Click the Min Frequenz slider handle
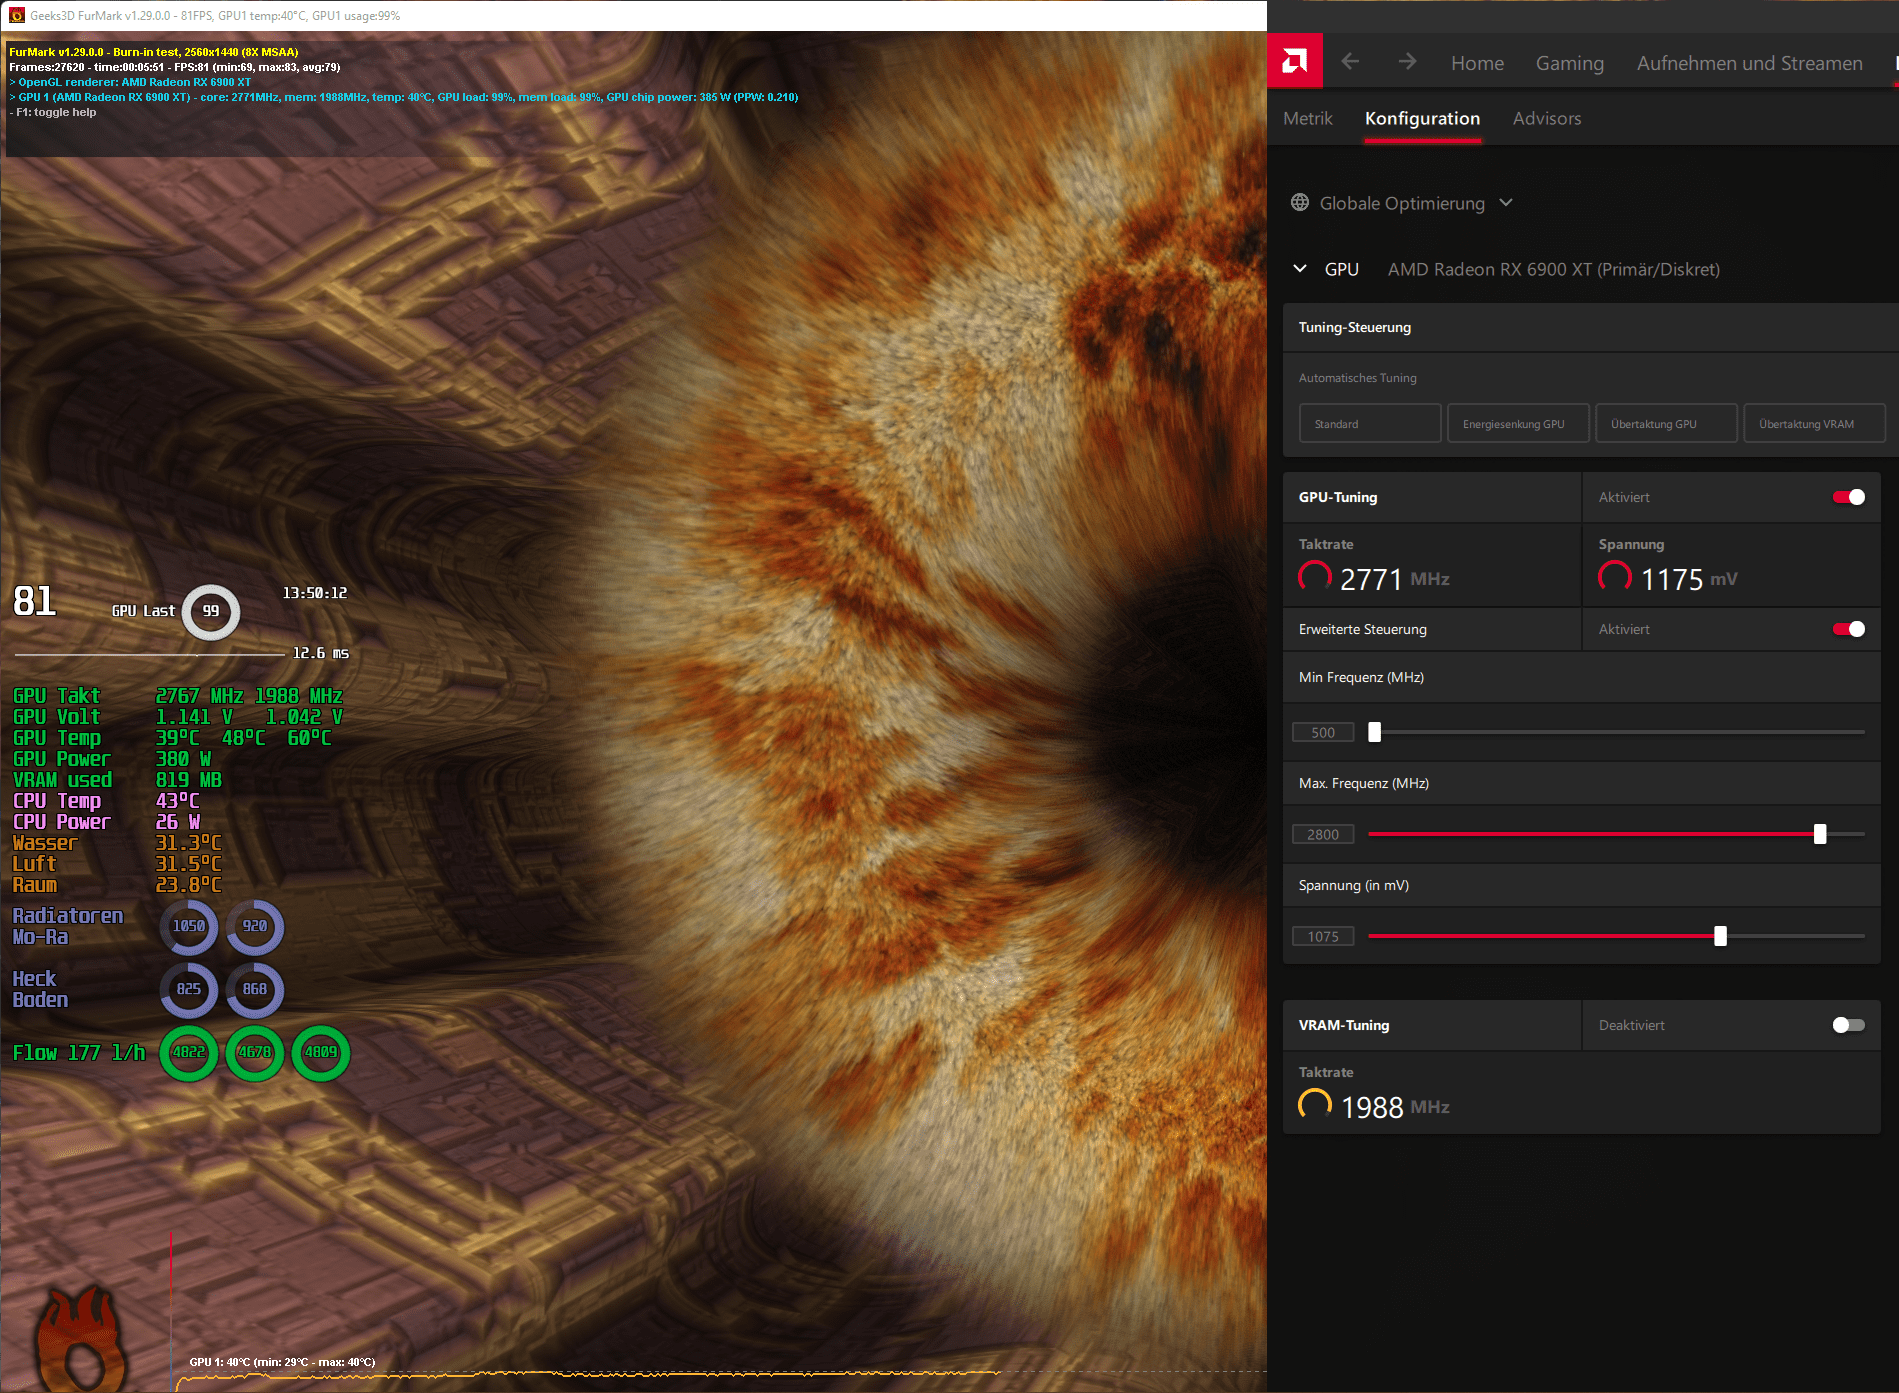 [1375, 732]
